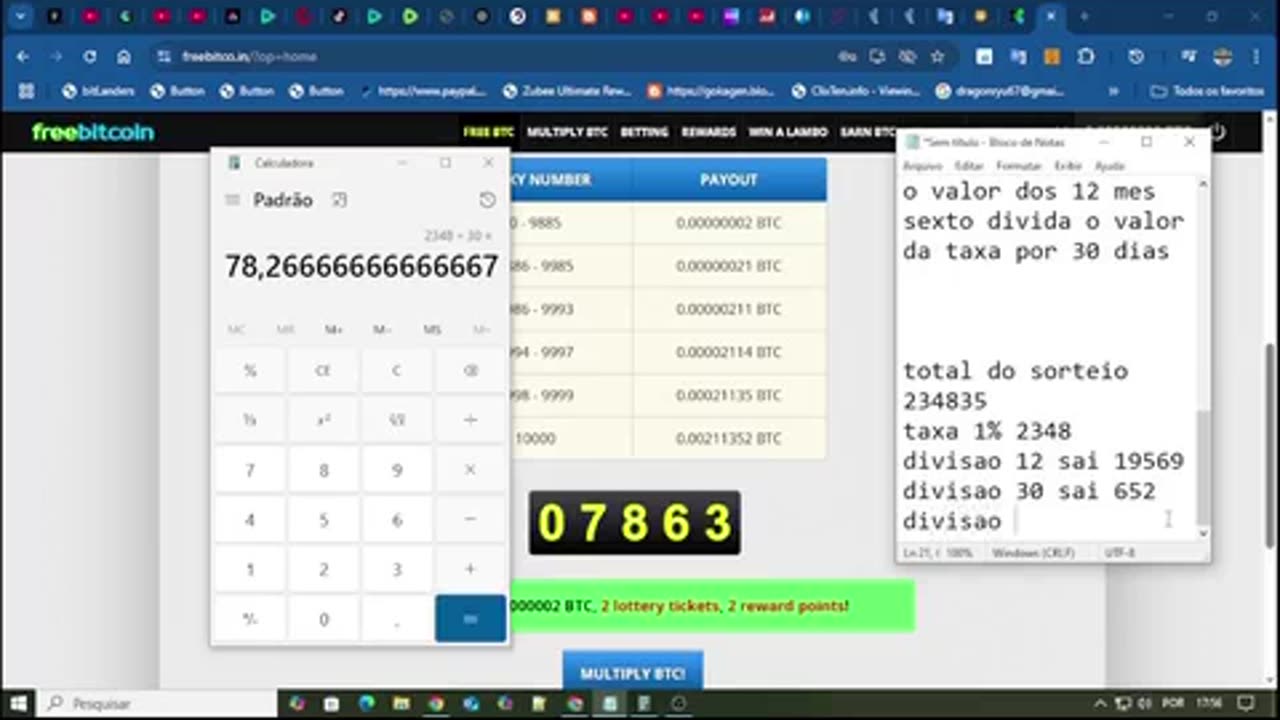
Task: Click digit 9 in Calculator
Action: 397,470
